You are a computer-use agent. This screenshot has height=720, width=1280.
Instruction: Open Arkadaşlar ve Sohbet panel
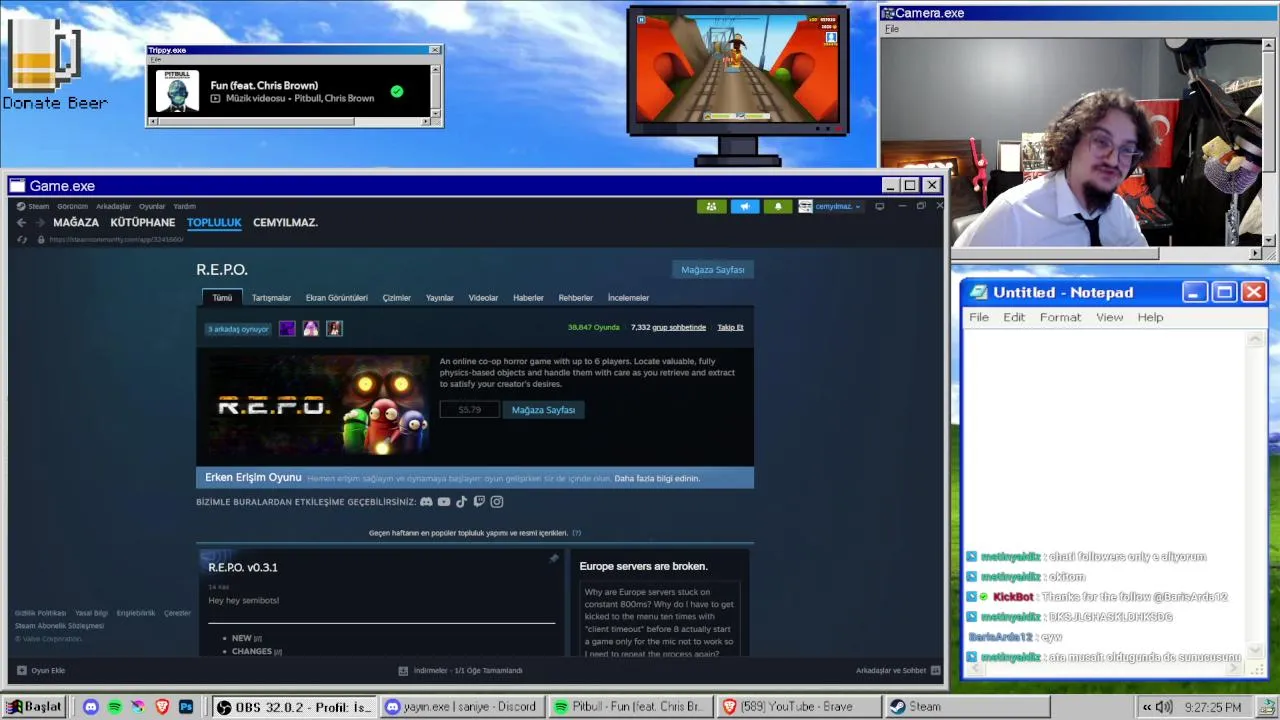(898, 670)
